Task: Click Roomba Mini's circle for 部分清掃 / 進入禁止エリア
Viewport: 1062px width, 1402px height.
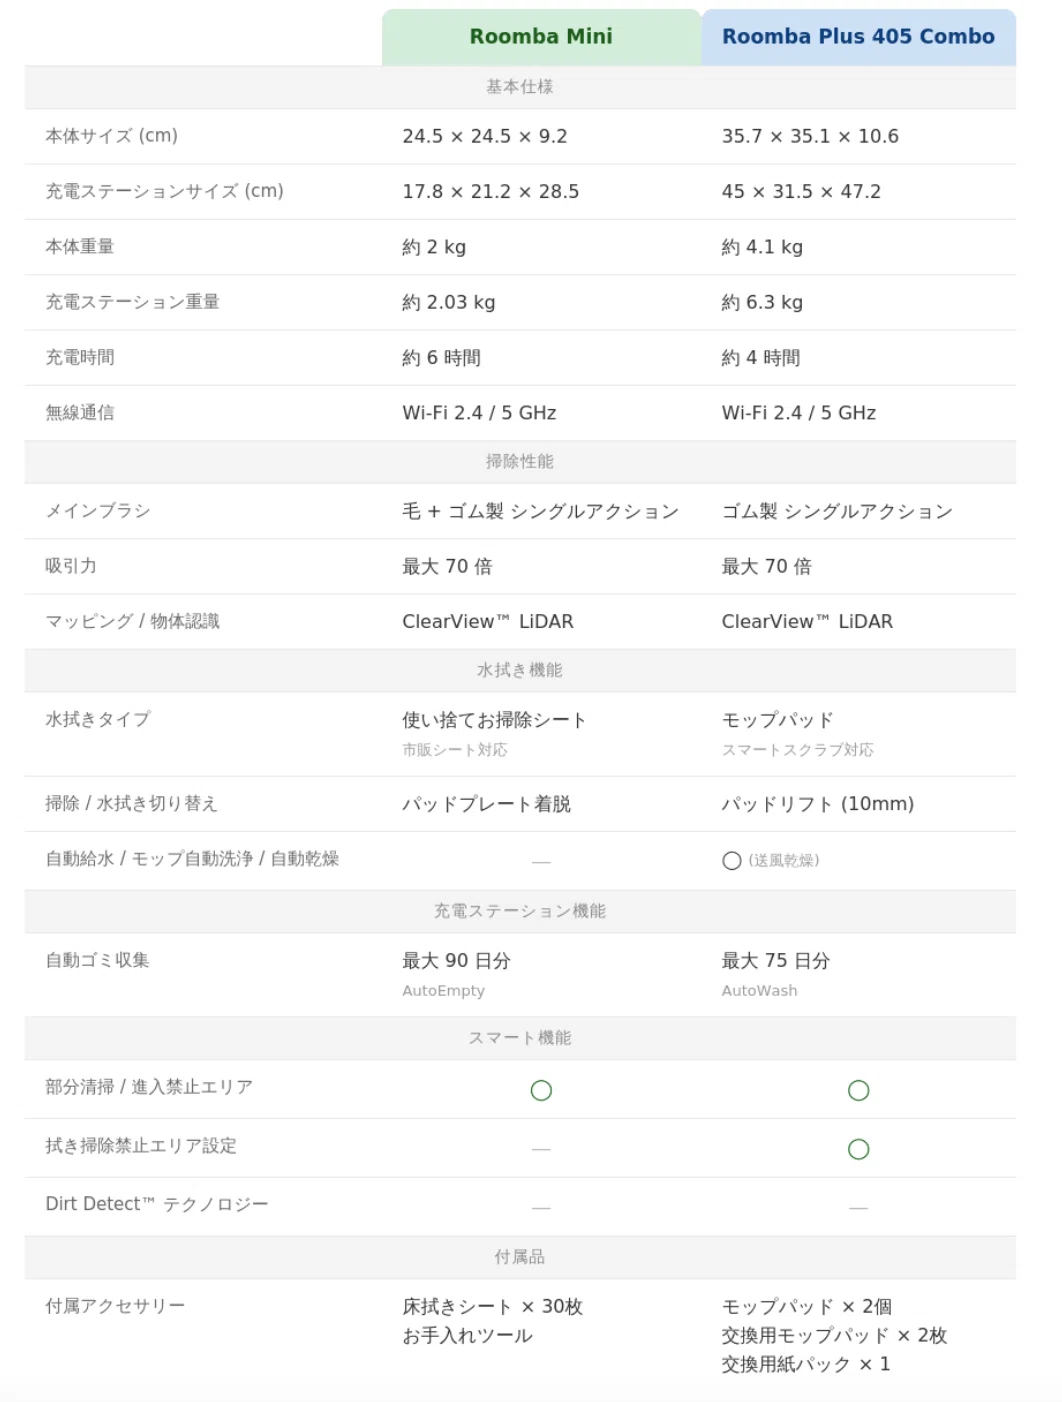Action: [541, 1090]
